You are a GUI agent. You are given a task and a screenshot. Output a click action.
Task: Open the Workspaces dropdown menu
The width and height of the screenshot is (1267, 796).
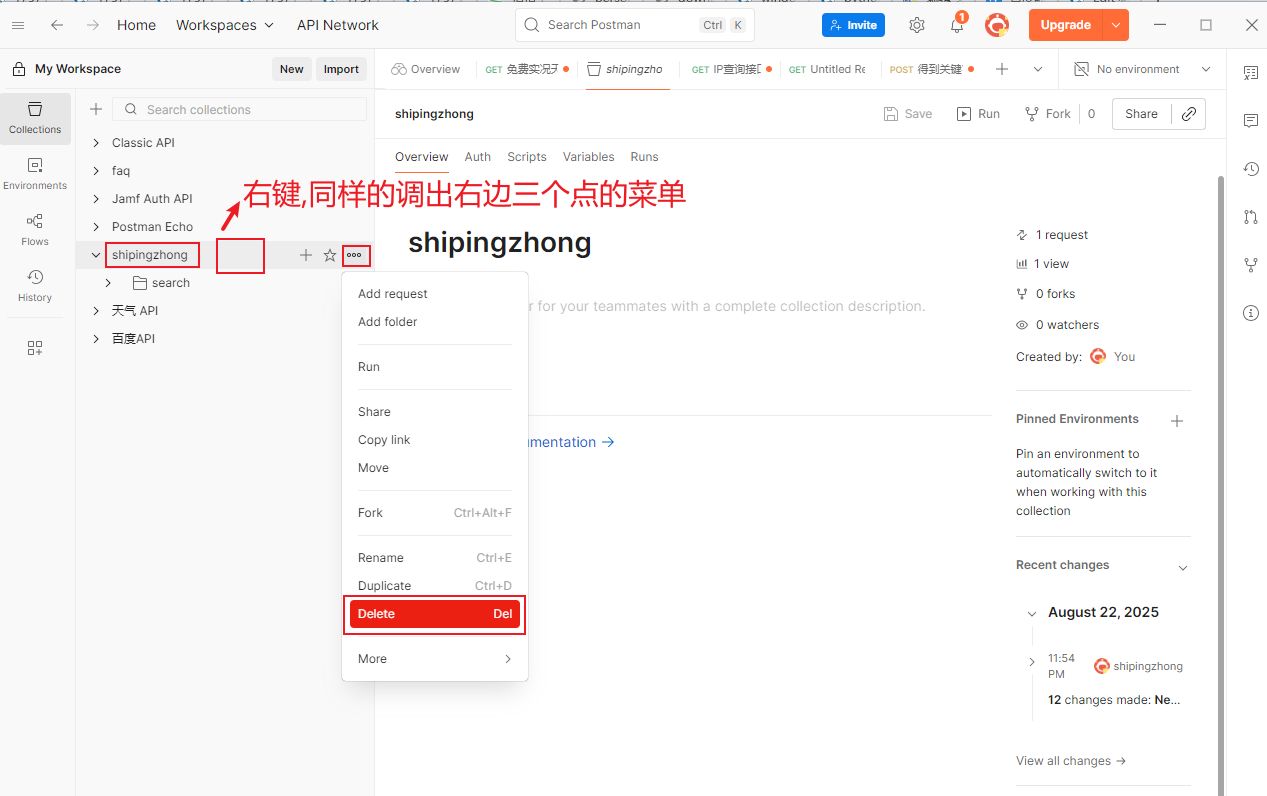[x=224, y=25]
